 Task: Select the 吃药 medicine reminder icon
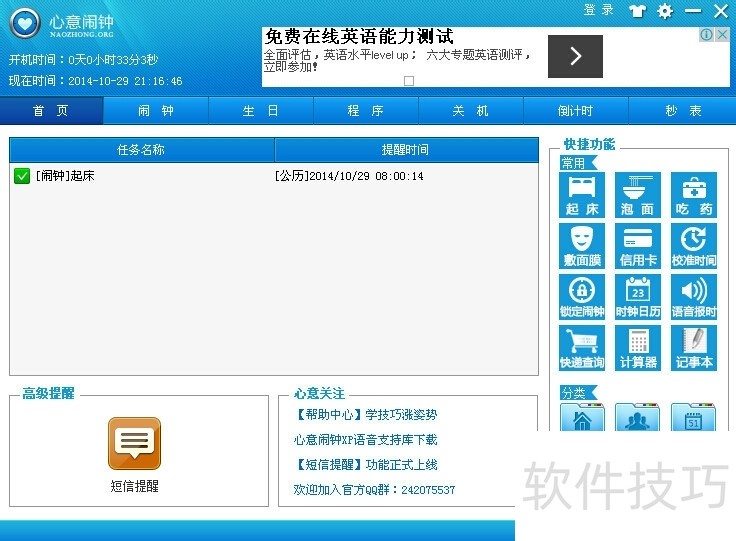point(694,195)
